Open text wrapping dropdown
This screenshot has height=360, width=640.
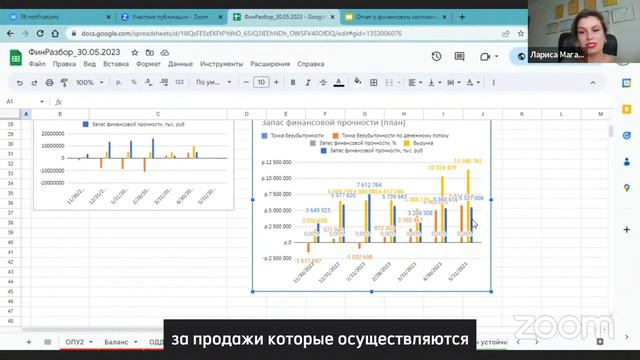[x=453, y=82]
